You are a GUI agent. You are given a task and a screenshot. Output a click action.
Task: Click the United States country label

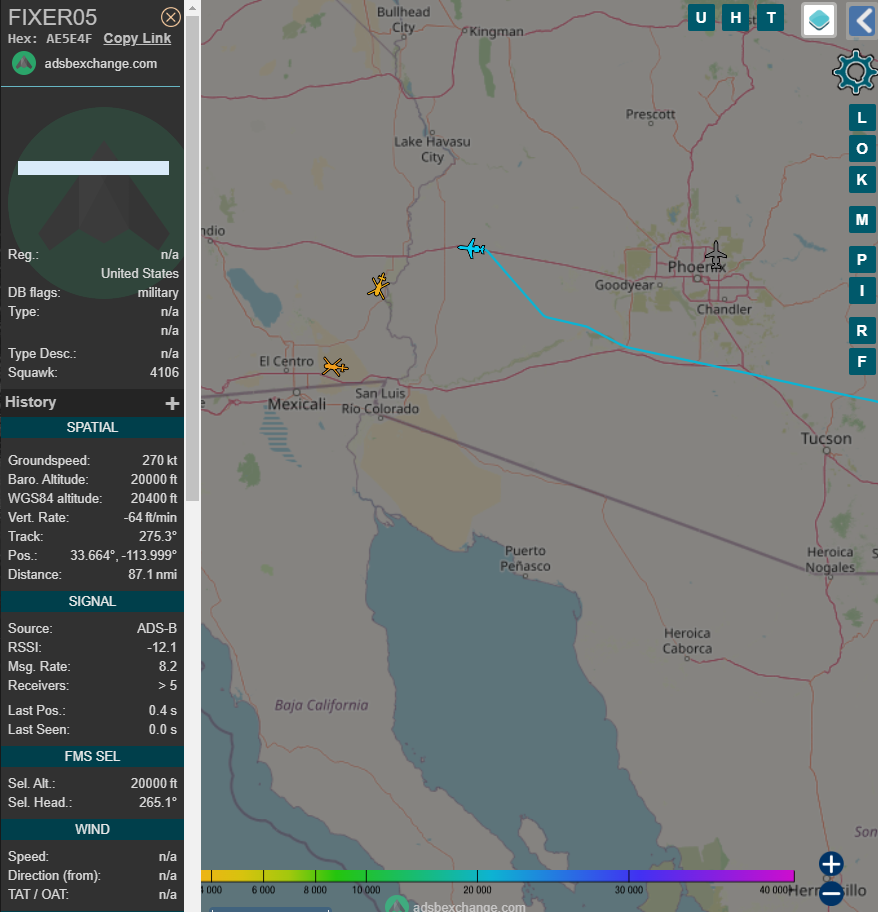(140, 273)
